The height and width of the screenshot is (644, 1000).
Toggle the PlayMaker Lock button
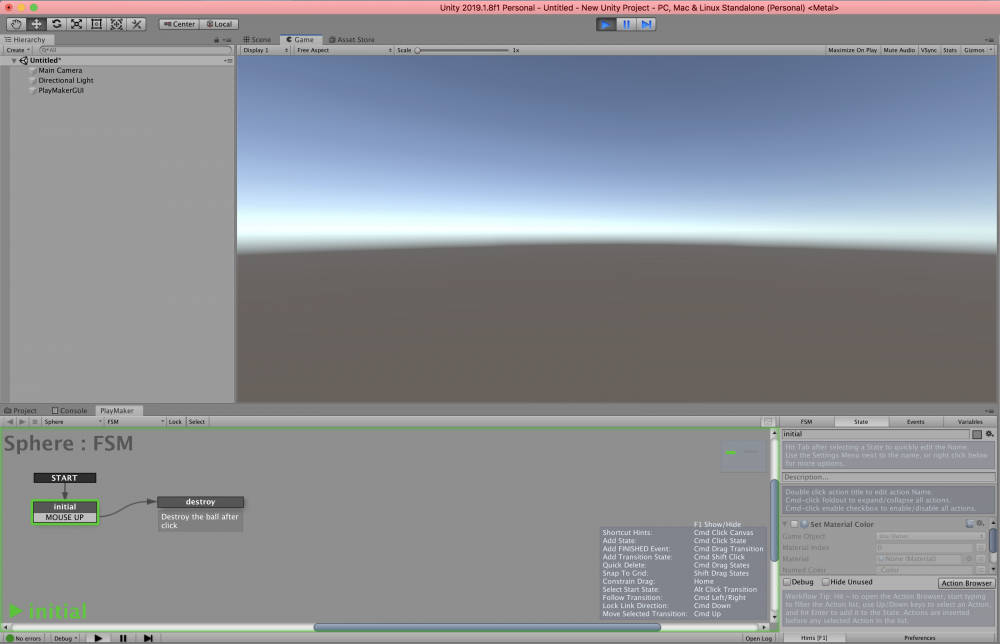coord(175,421)
